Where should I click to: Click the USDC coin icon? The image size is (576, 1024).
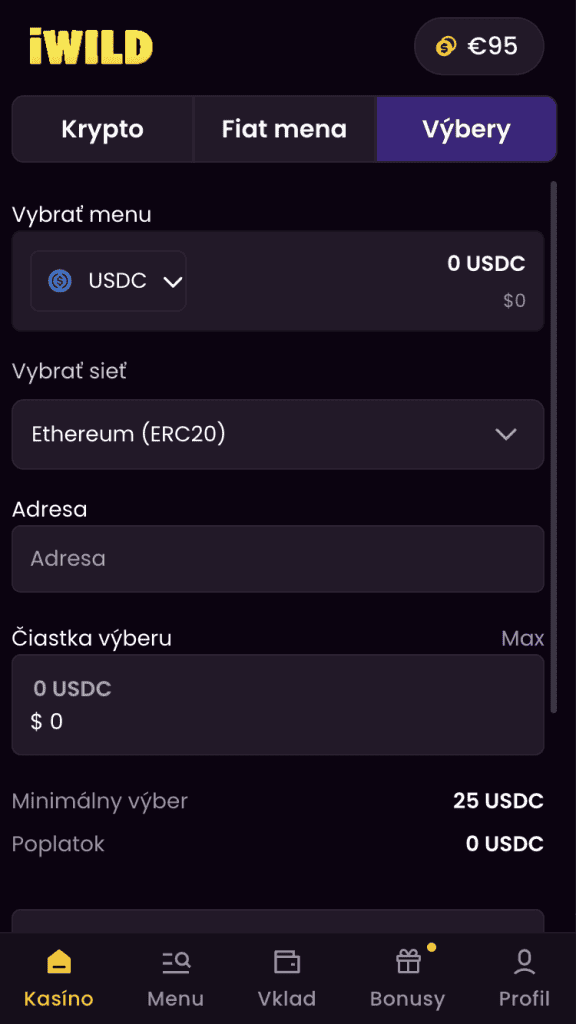60,280
